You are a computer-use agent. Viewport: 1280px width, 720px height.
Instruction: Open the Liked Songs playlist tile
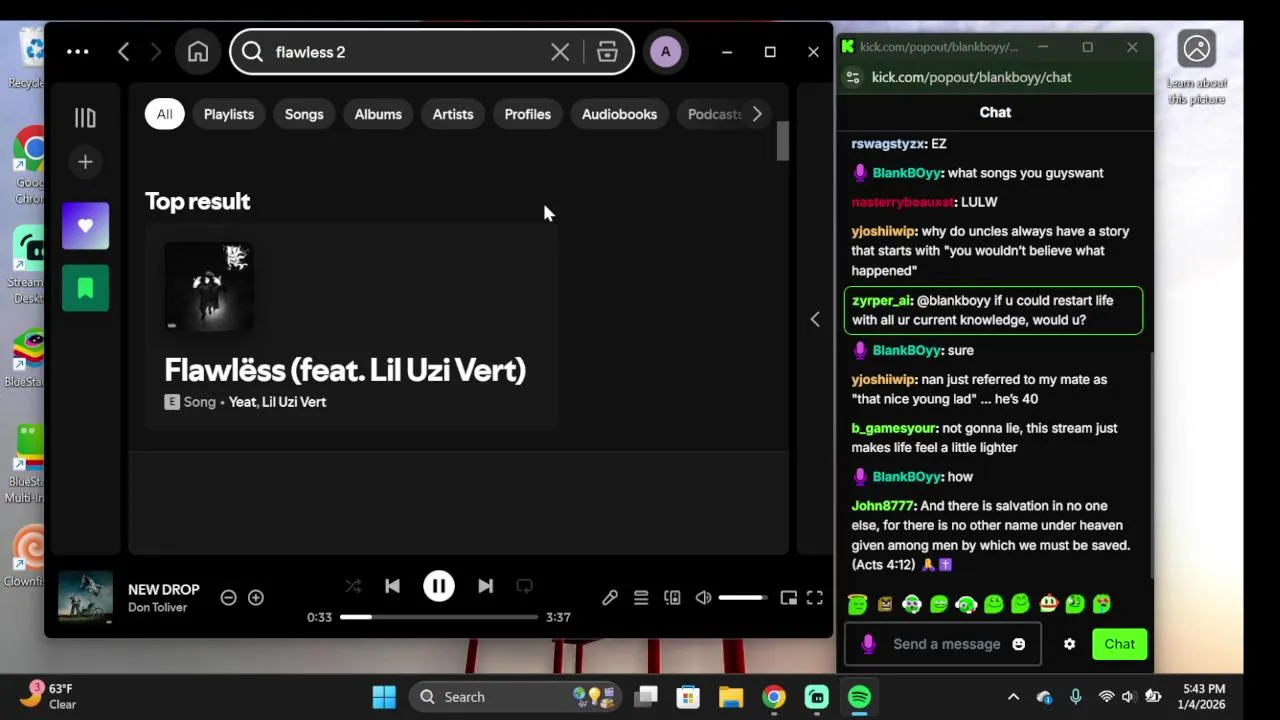[85, 226]
